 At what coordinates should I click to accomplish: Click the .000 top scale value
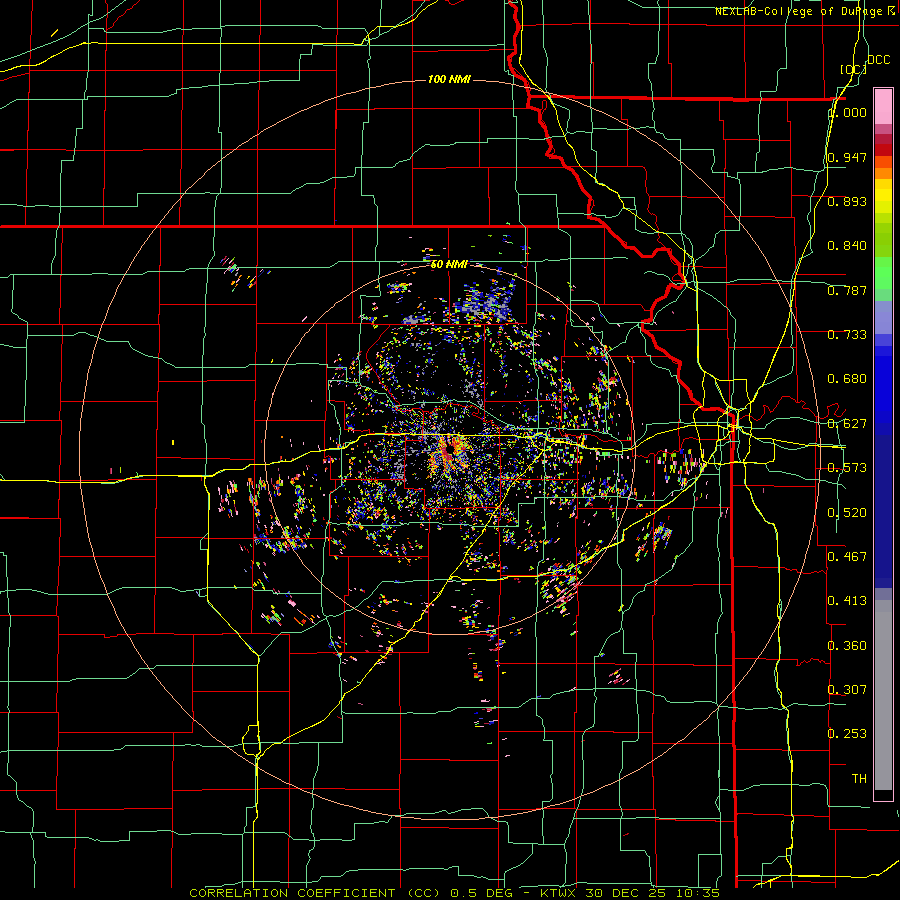(848, 113)
